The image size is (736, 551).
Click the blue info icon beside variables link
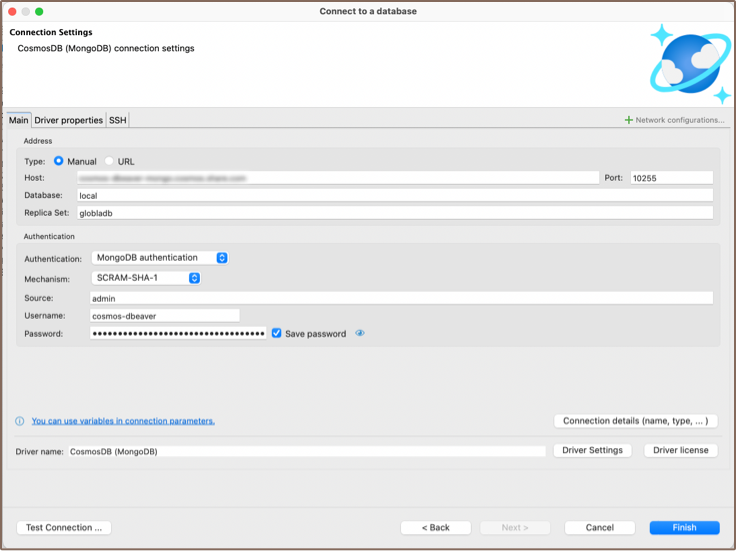click(20, 421)
